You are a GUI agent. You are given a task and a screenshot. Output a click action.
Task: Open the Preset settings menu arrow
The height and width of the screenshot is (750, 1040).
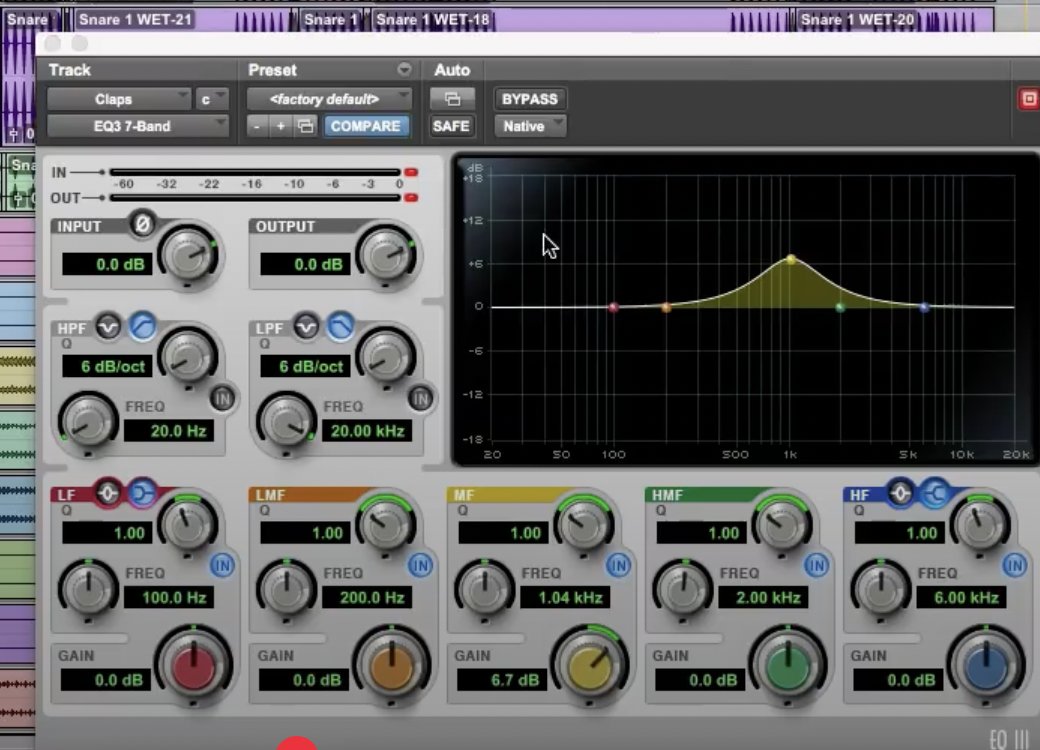pos(404,70)
